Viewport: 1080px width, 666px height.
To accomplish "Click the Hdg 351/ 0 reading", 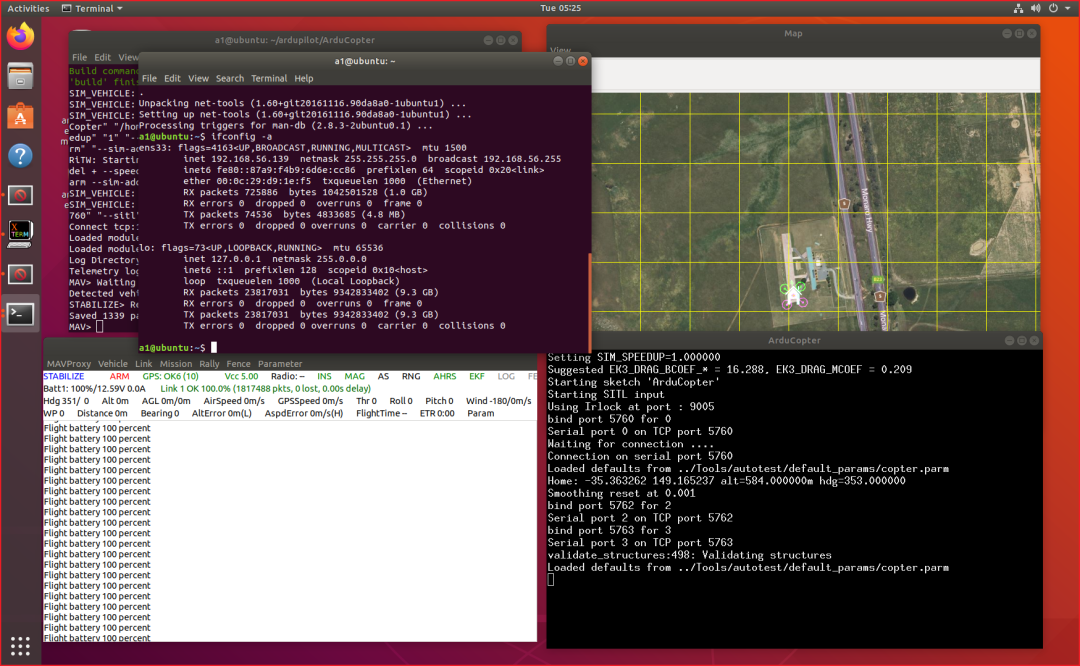I will (x=66, y=401).
